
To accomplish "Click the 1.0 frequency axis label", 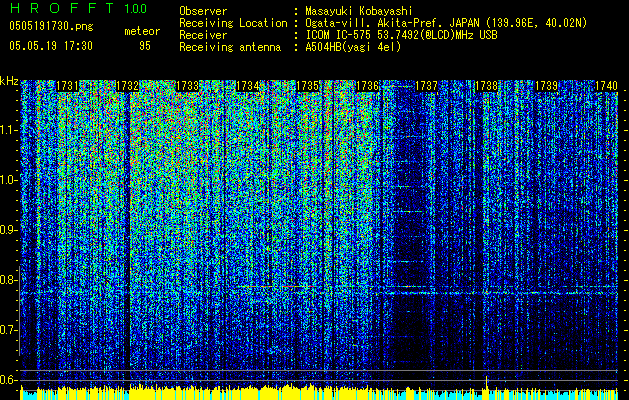I will point(9,180).
